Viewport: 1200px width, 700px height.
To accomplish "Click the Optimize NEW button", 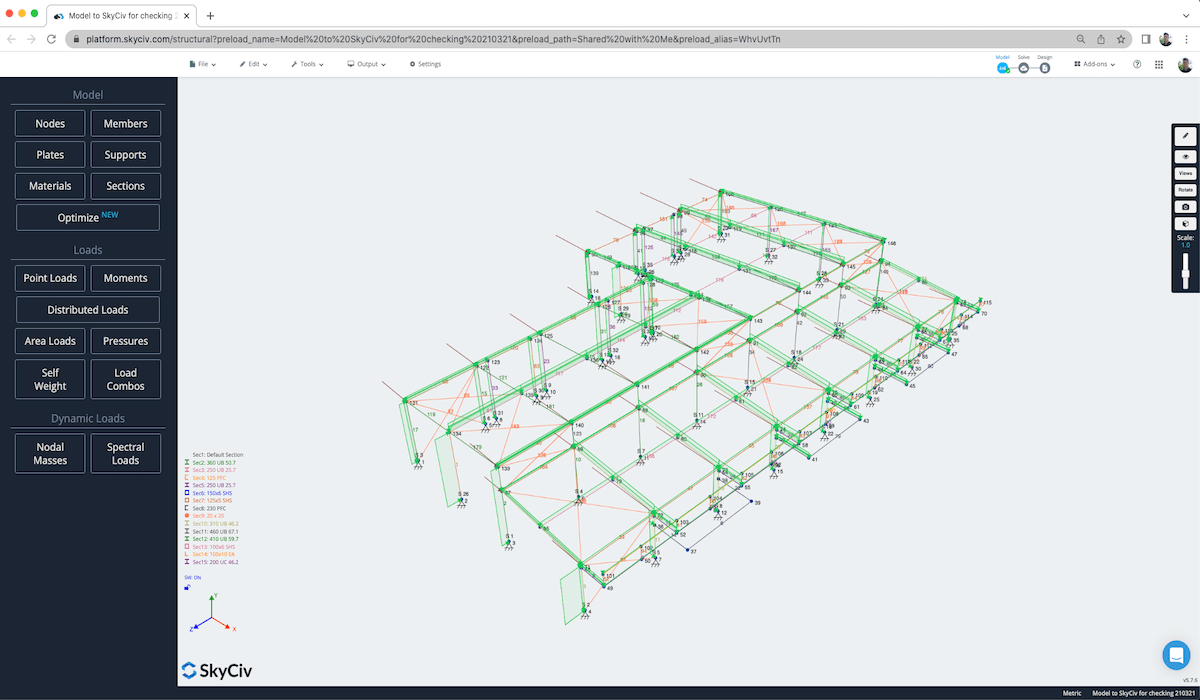I will tap(87, 216).
